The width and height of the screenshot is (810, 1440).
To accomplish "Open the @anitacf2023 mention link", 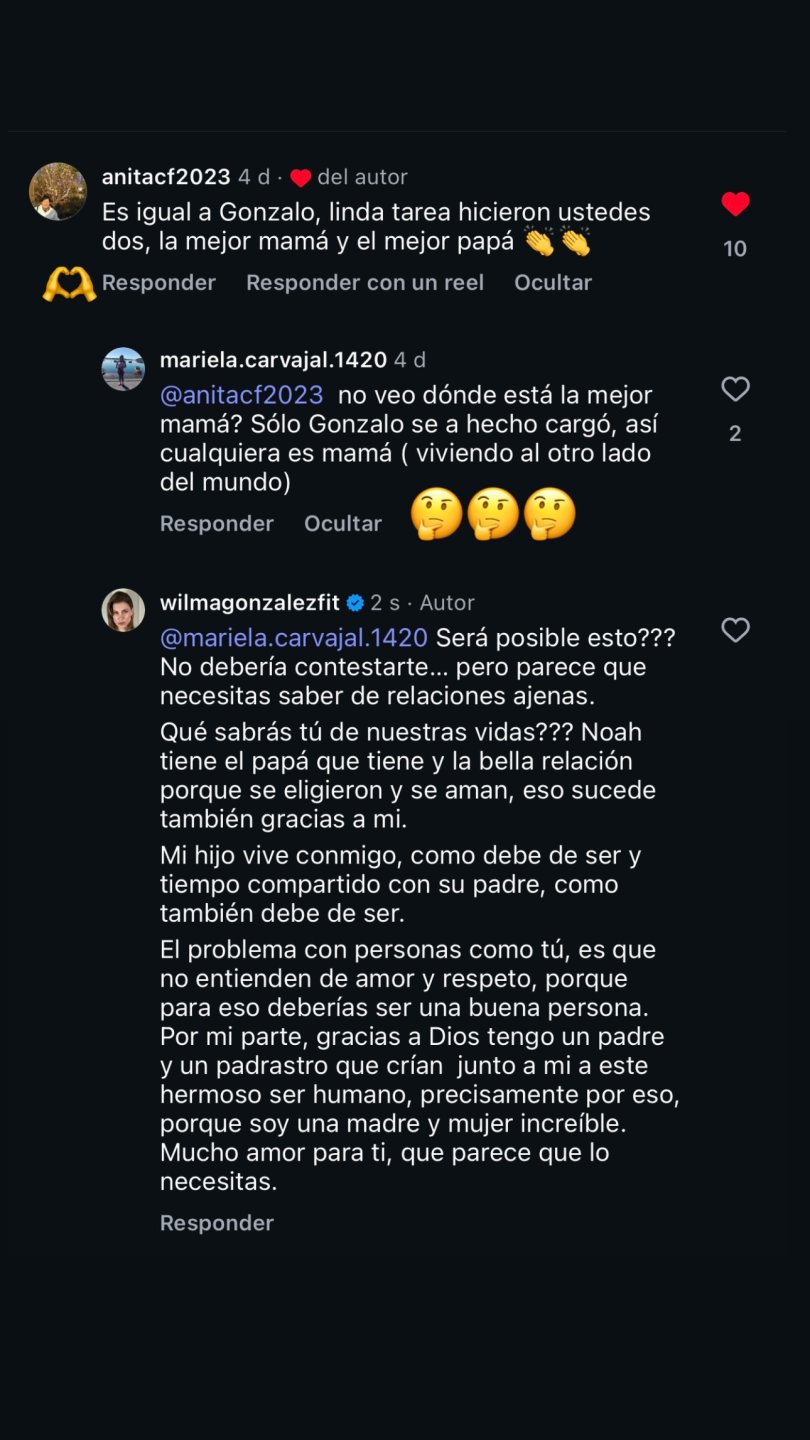I will [x=242, y=396].
